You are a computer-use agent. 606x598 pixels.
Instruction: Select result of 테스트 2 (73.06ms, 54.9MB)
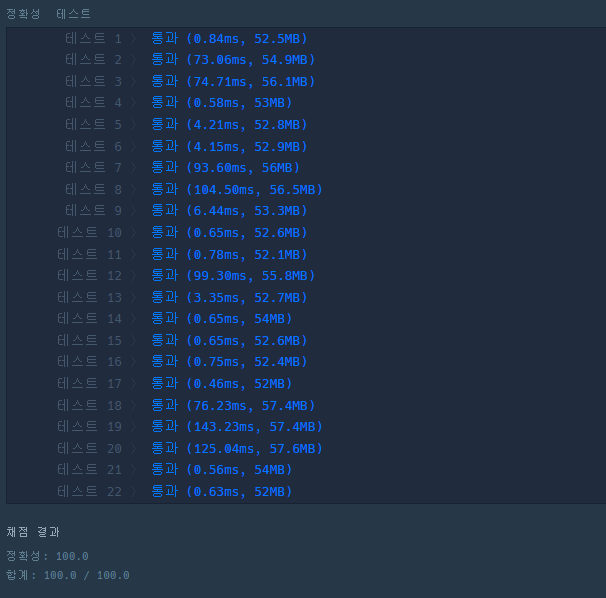pos(233,60)
